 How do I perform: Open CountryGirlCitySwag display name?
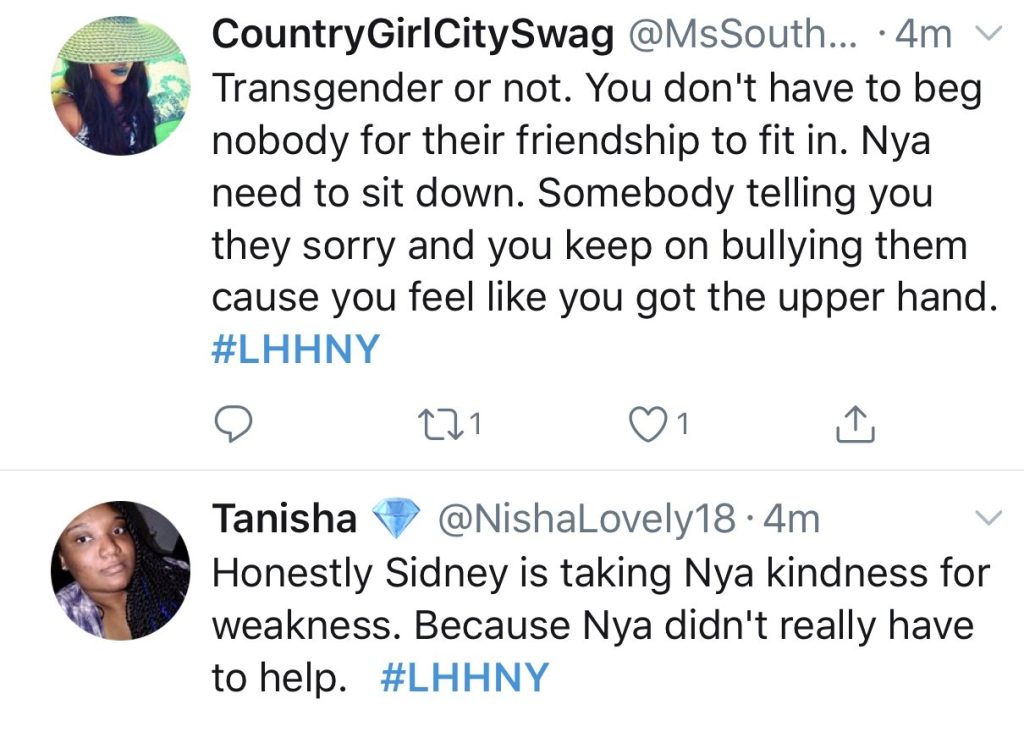413,35
